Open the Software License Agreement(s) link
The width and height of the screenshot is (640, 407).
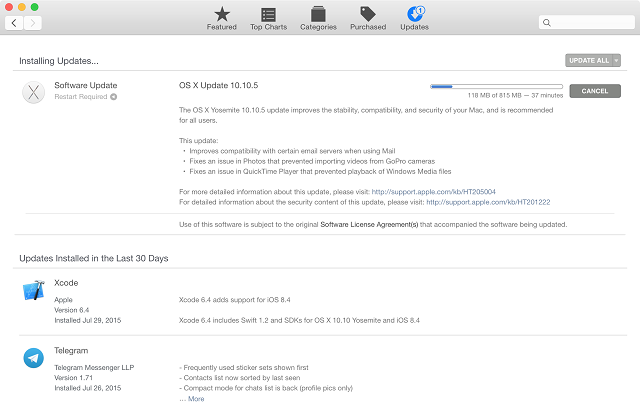point(369,225)
